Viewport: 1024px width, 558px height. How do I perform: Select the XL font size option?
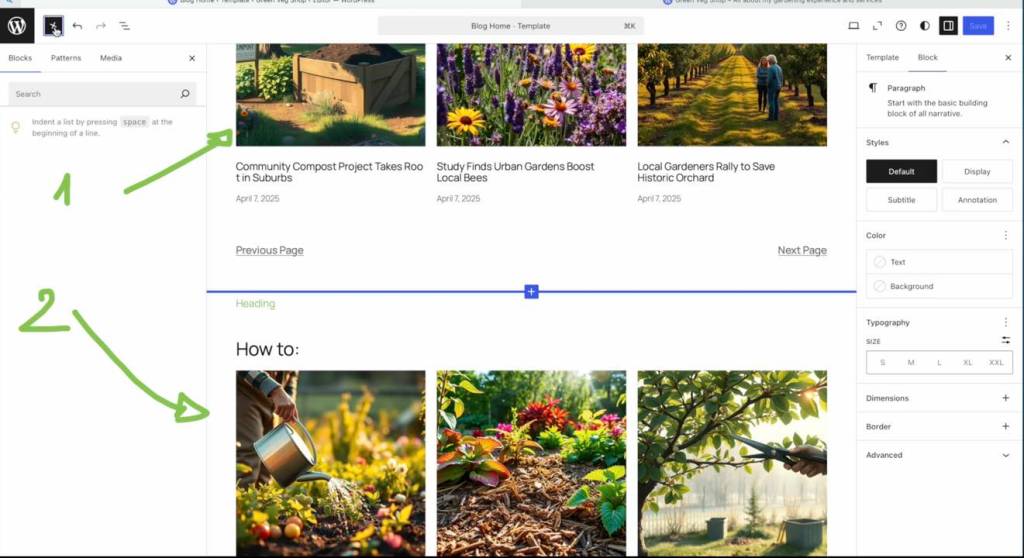coord(967,362)
